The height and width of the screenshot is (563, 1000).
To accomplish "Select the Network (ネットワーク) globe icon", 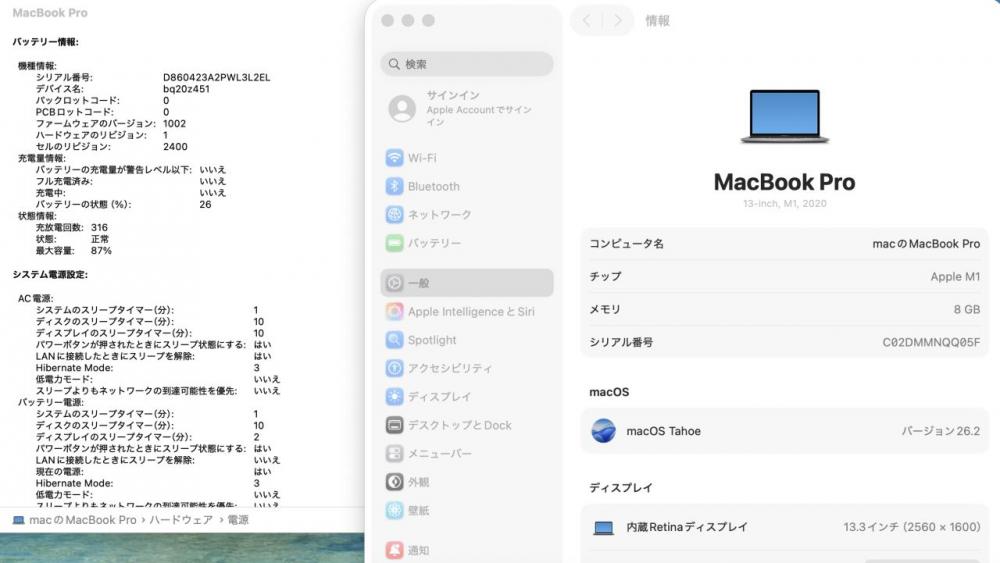I will (x=394, y=214).
